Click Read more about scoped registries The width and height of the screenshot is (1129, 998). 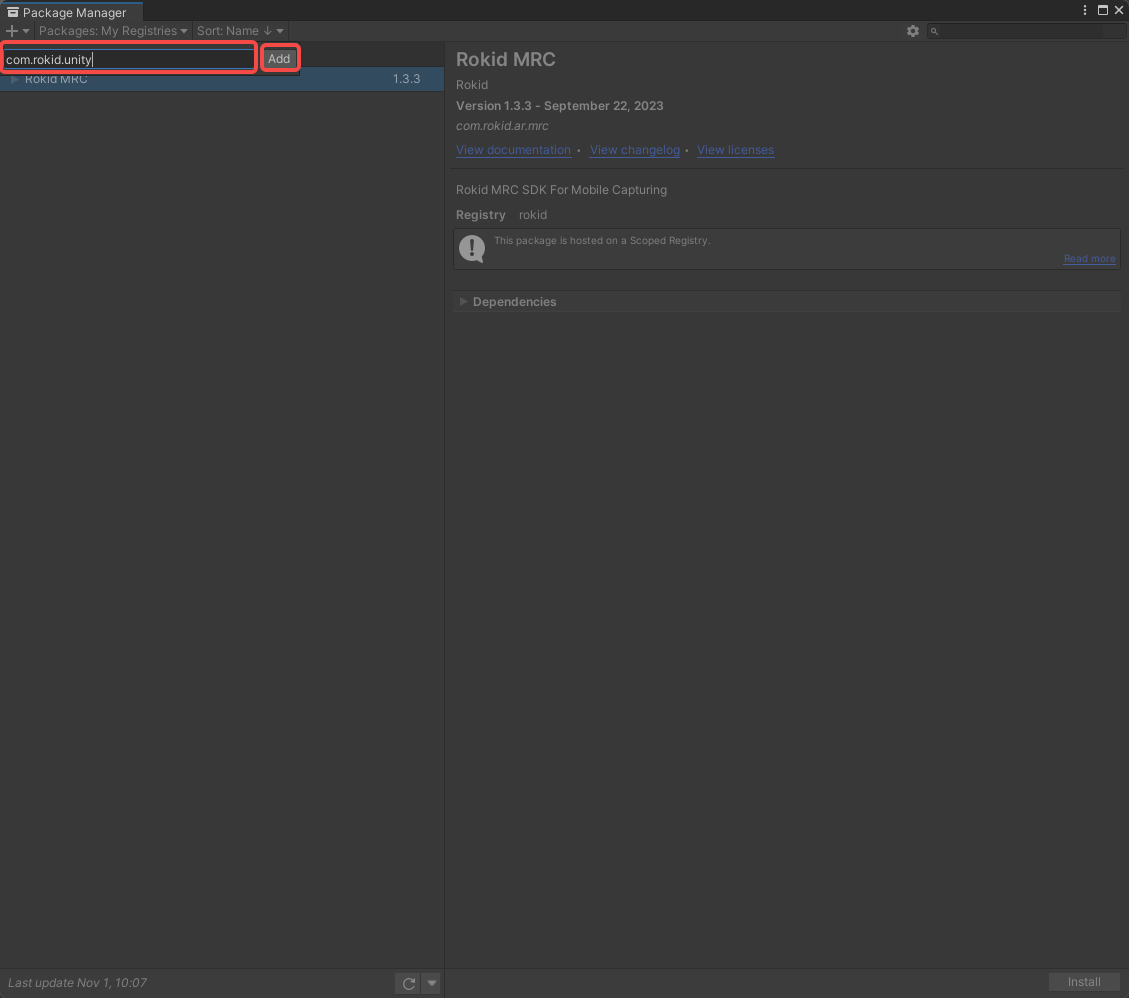tap(1089, 259)
